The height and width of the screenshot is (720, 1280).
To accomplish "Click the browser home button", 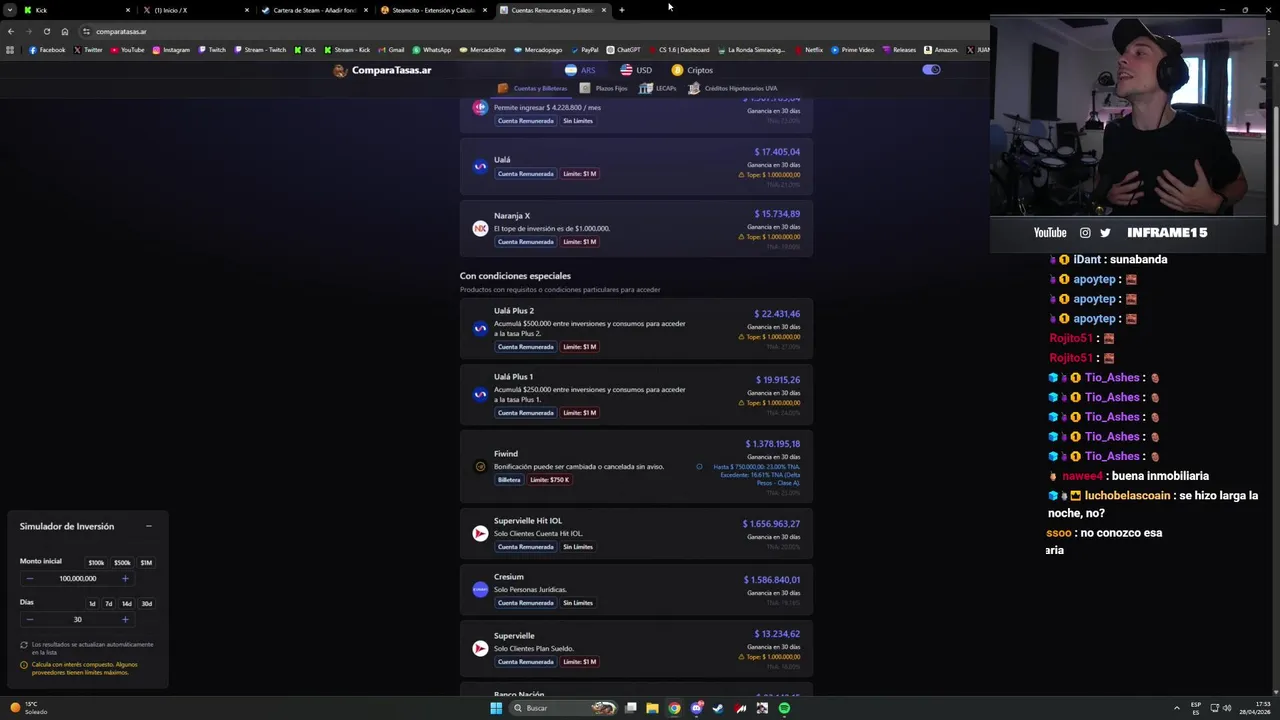I will coord(65,31).
